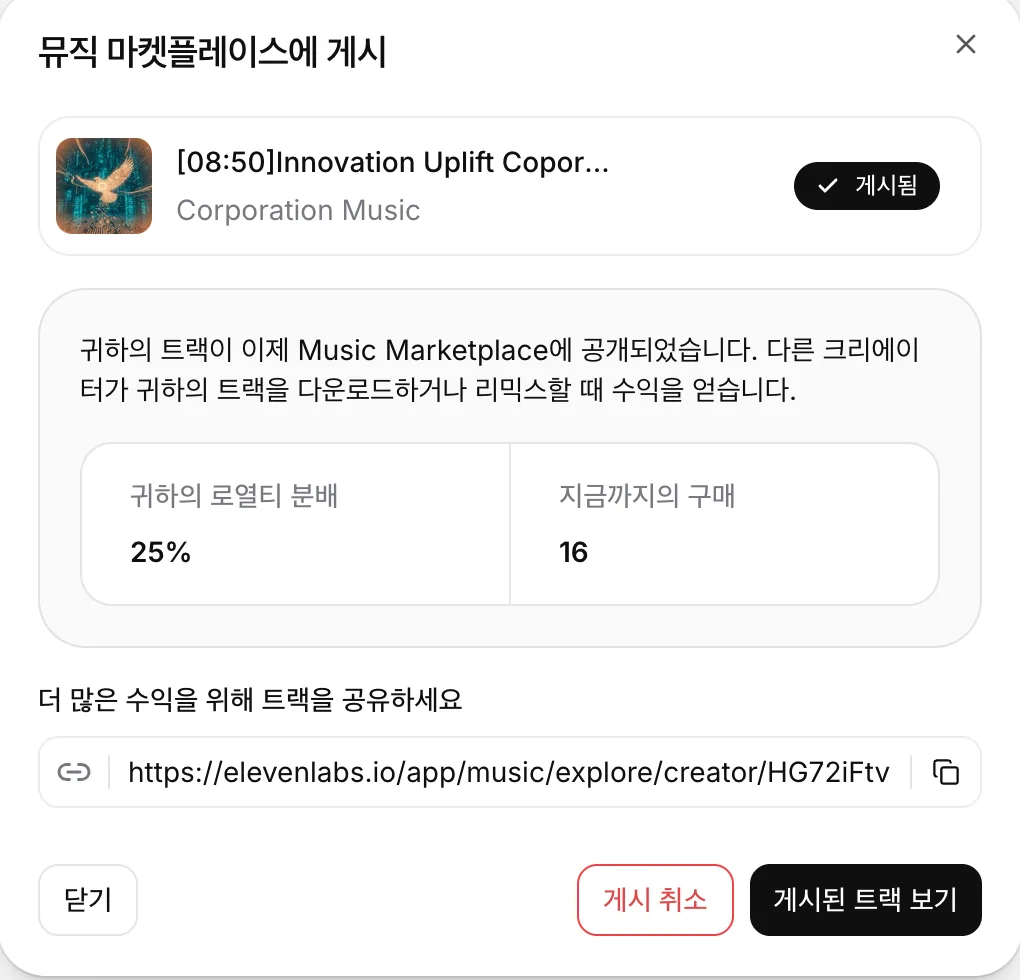
Task: Click the chain link icon beside the URL
Action: (74, 772)
